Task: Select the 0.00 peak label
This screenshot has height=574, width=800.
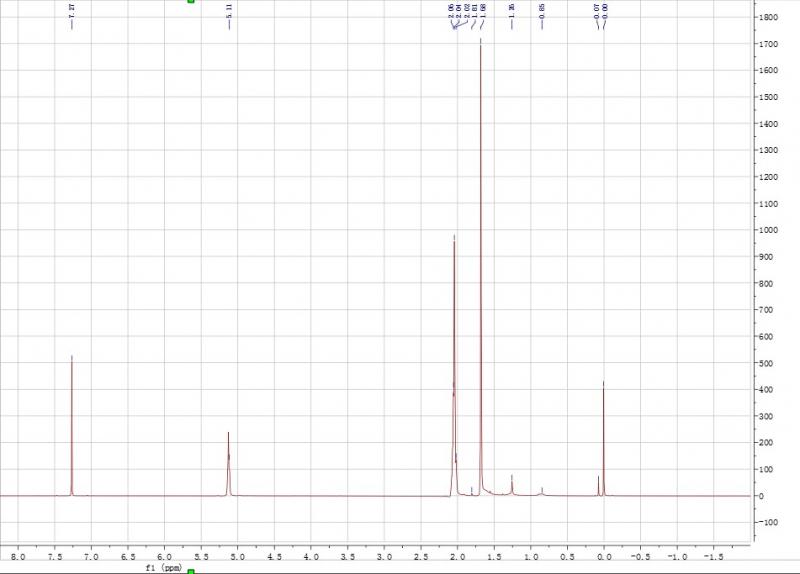Action: (605, 11)
